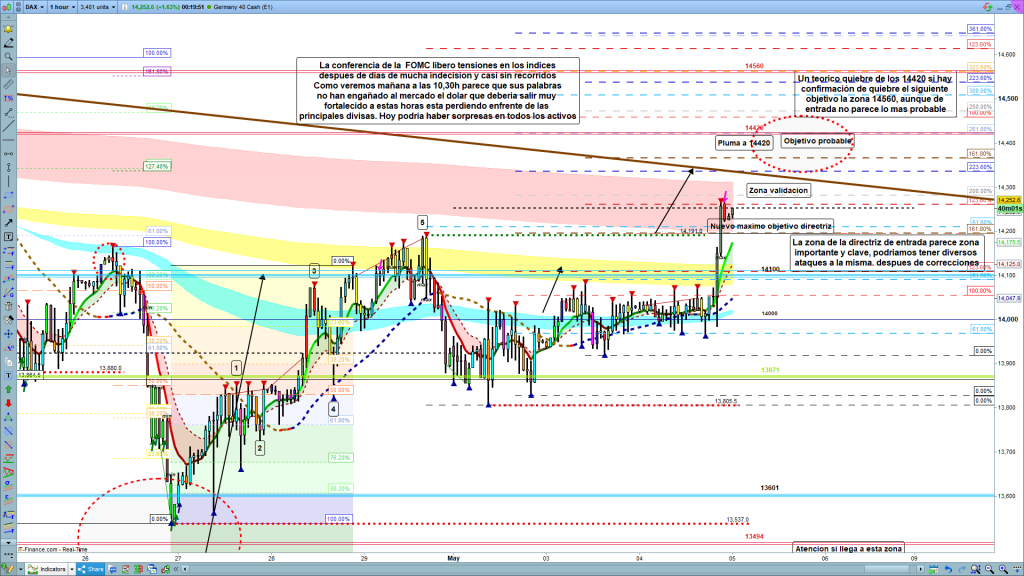Open the DAX instrument dropdown
The height and width of the screenshot is (576, 1024).
pos(36,6)
